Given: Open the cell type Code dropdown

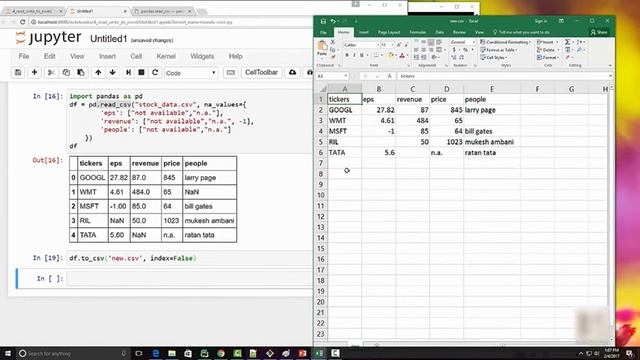Looking at the screenshot, I should pyautogui.click(x=191, y=73).
